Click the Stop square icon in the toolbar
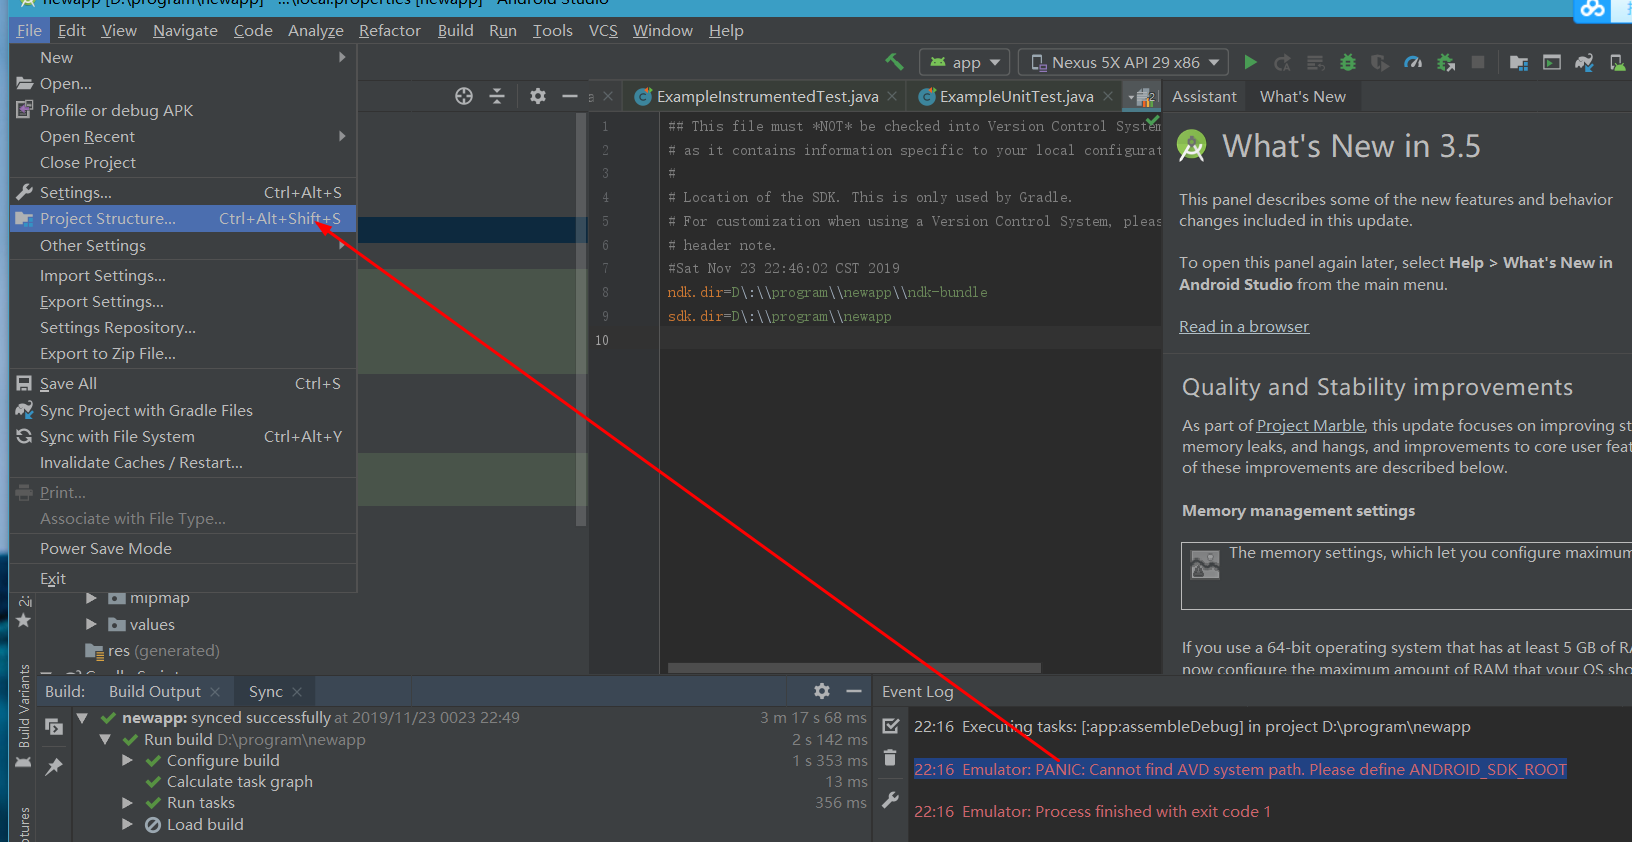The width and height of the screenshot is (1632, 842). click(x=1478, y=62)
